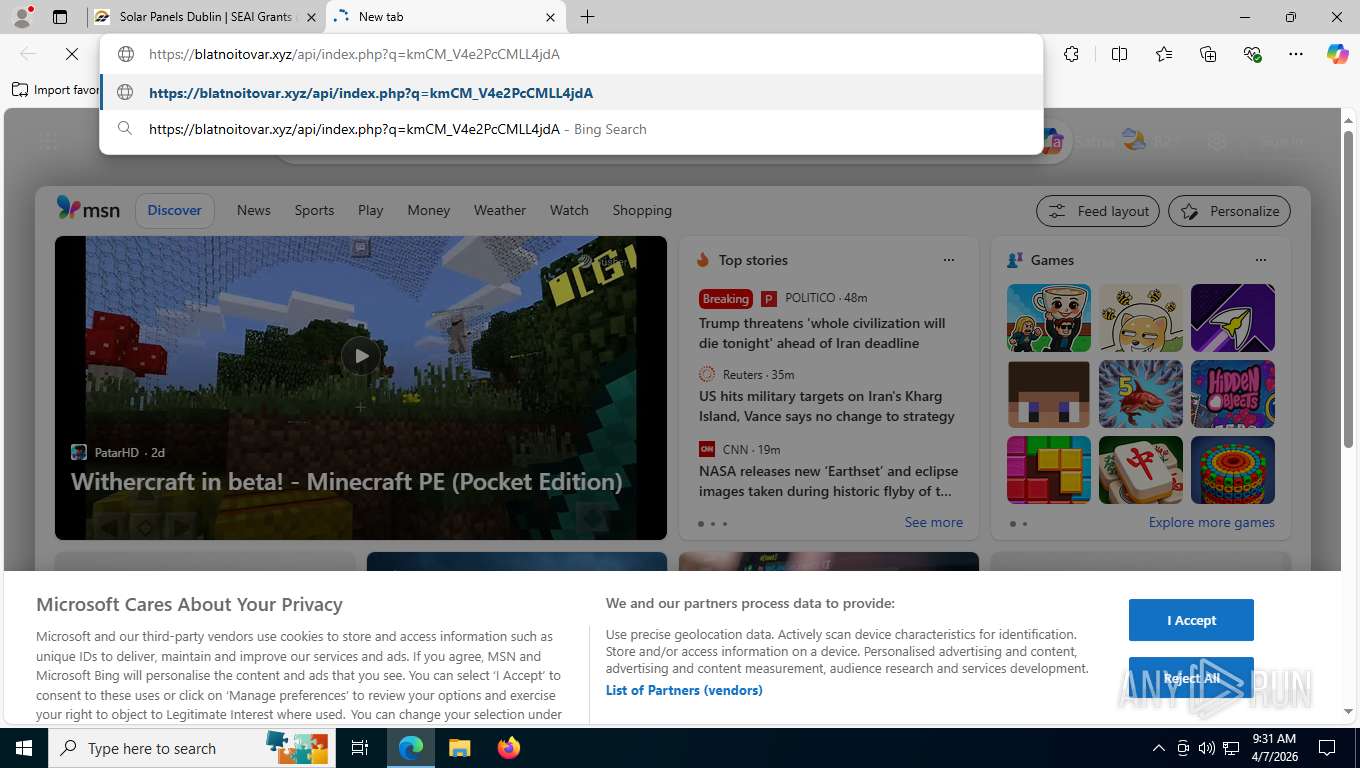
Task: Open the Windows Start menu
Action: 23,748
